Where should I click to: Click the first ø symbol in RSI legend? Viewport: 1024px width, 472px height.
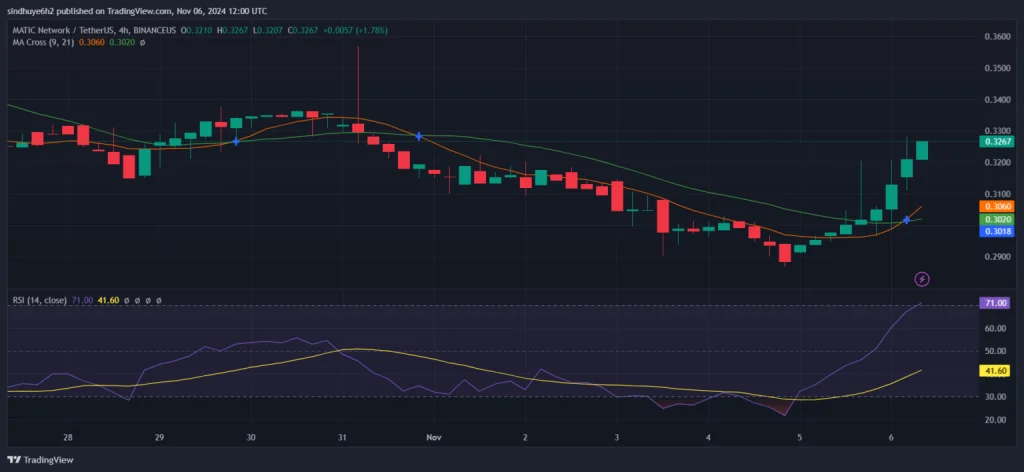pos(126,300)
